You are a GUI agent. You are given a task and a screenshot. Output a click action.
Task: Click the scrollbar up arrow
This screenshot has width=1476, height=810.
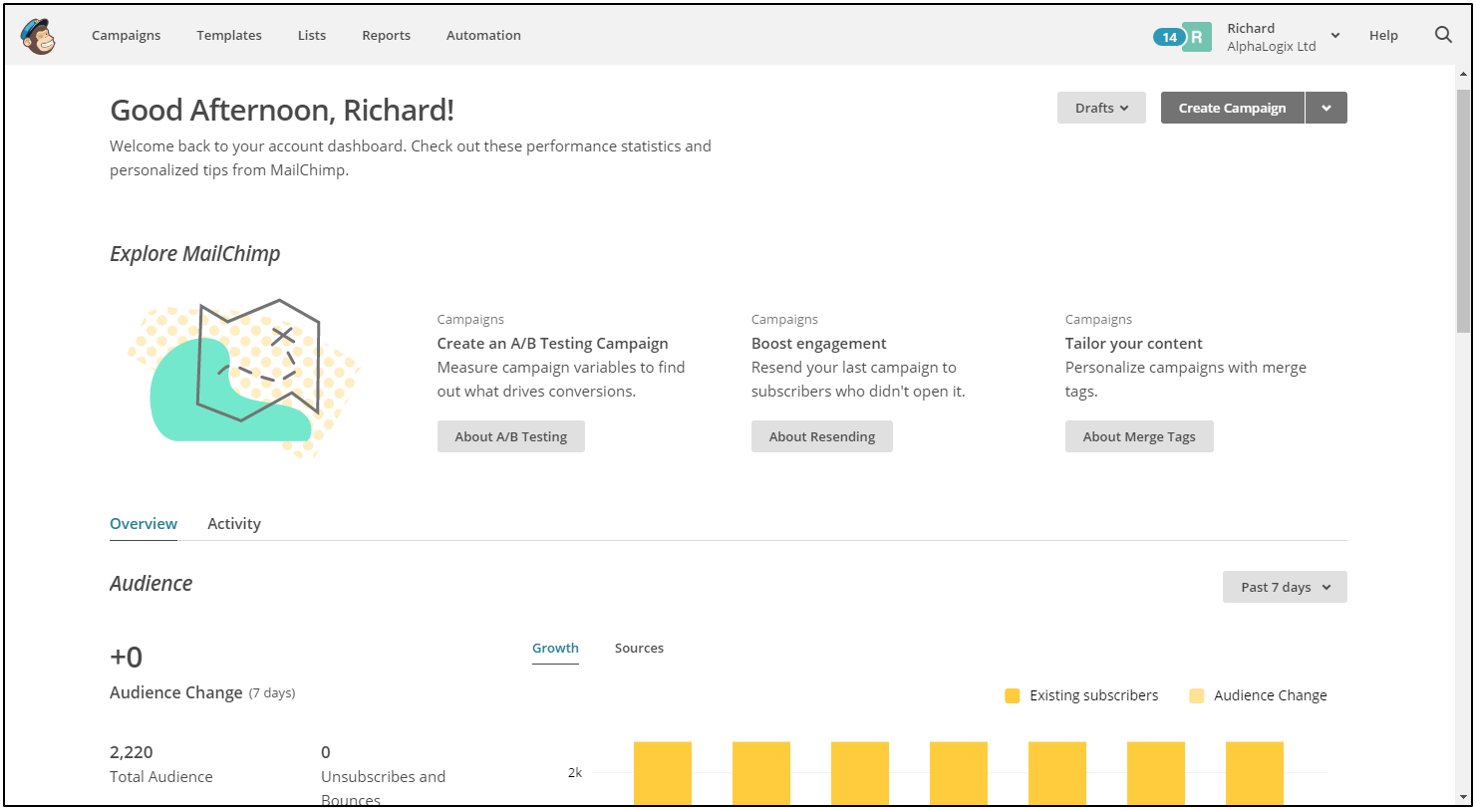coord(1463,74)
